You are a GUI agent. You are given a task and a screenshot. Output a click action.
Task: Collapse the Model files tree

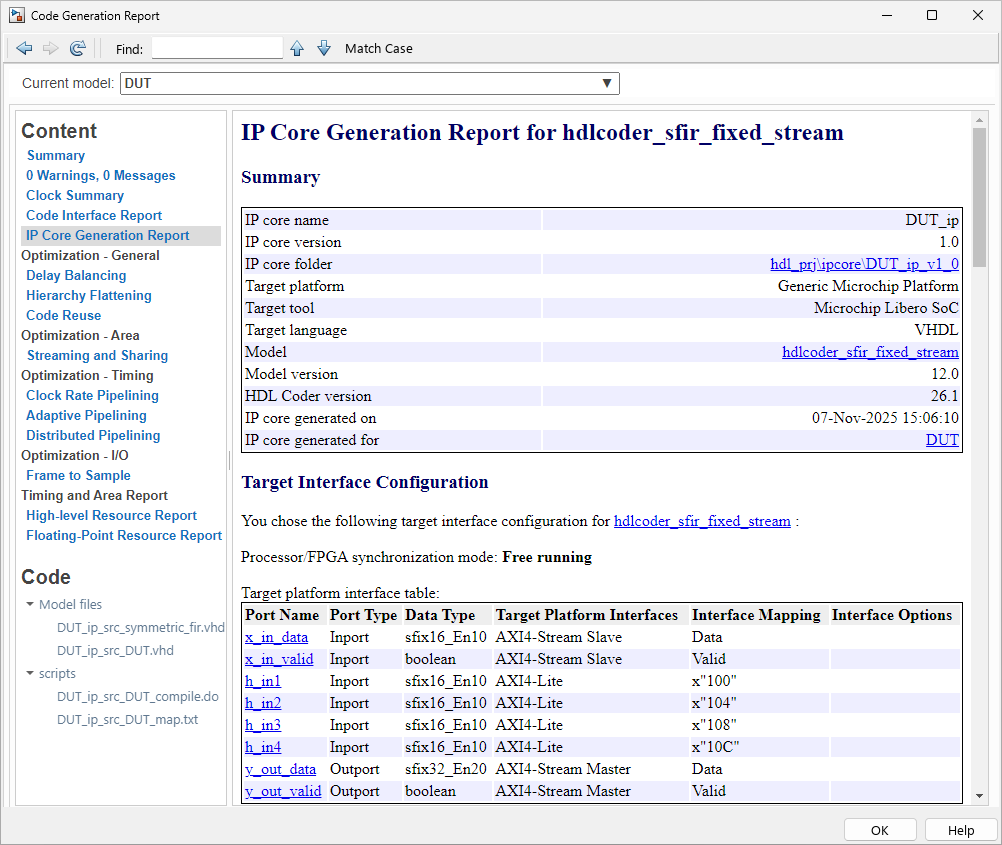pos(29,604)
